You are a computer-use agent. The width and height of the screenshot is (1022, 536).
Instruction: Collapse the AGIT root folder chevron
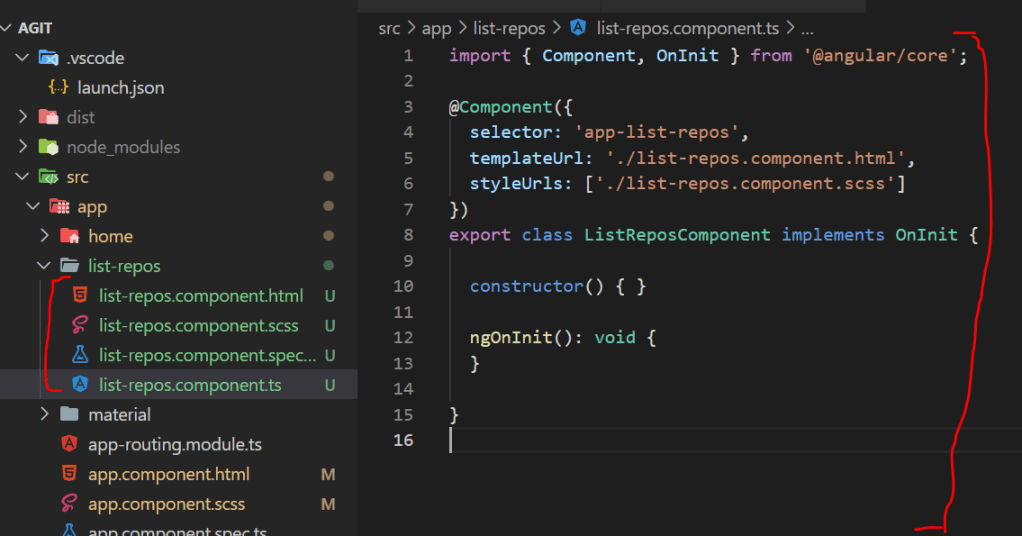point(7,29)
